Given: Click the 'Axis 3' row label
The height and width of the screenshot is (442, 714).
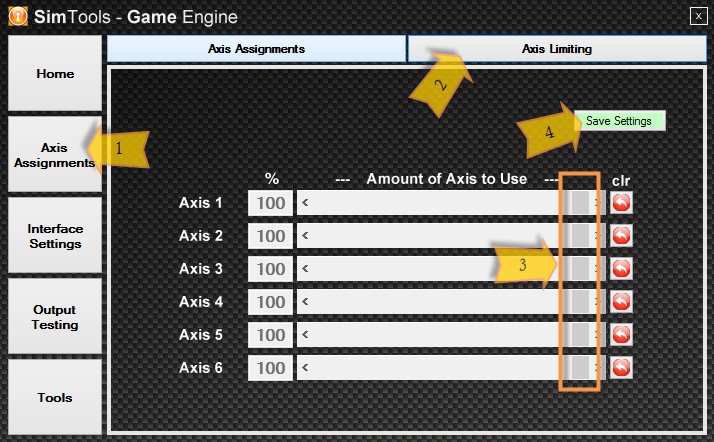Looking at the screenshot, I should [201, 269].
